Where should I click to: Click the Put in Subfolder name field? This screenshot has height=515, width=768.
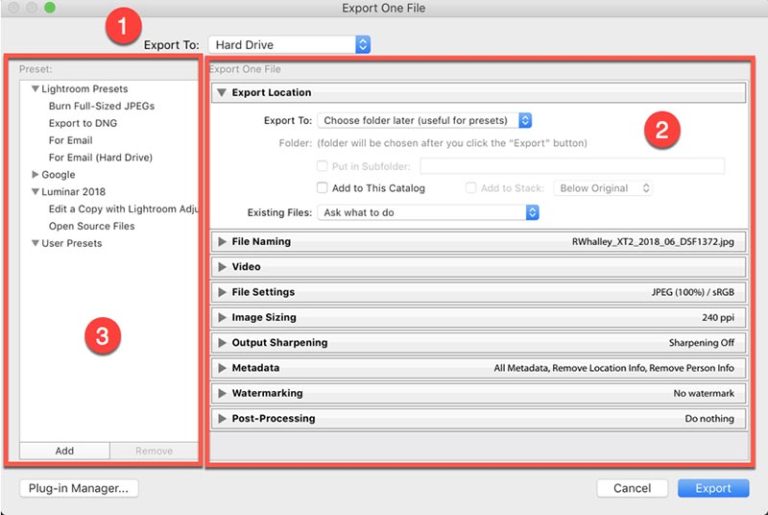(572, 166)
